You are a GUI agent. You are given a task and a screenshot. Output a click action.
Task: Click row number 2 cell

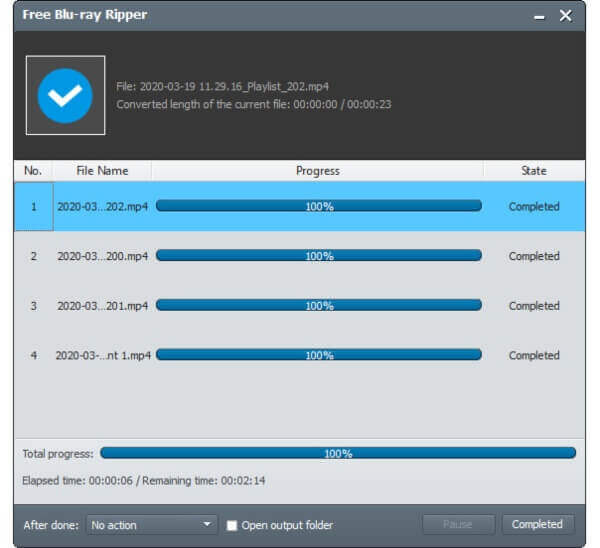point(34,256)
